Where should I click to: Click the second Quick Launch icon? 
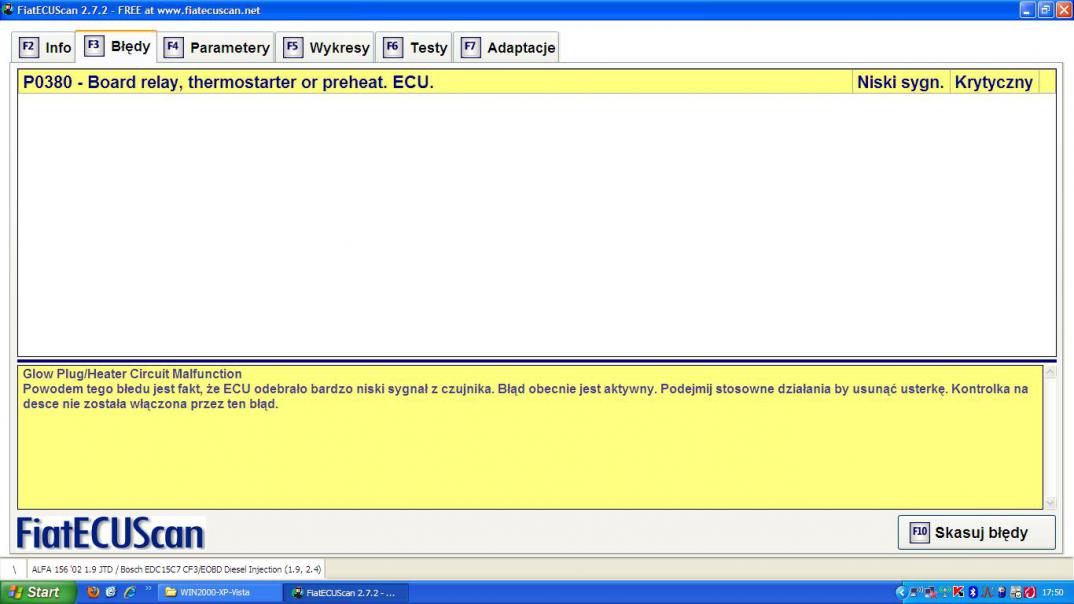coord(111,592)
